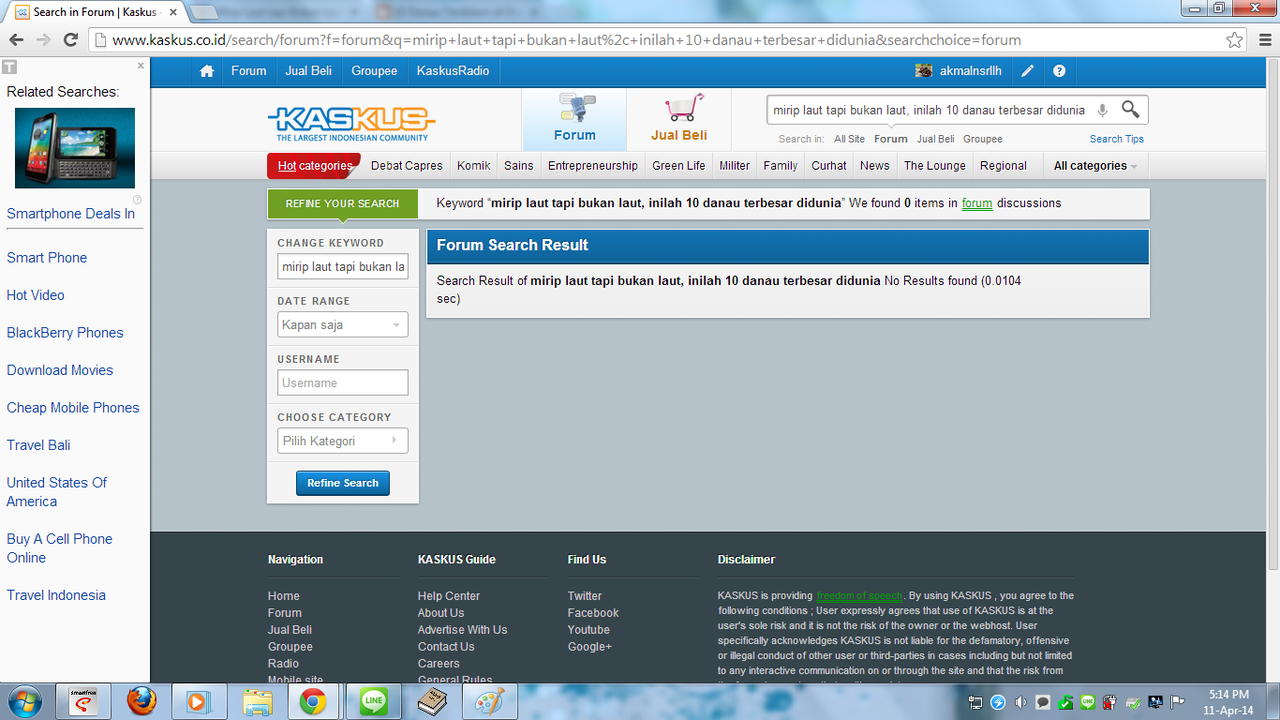Click the akmalnsrllh user avatar
The height and width of the screenshot is (720, 1280).
tap(924, 71)
